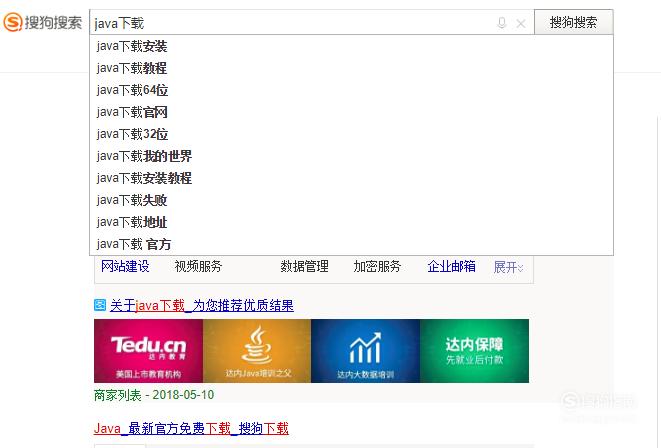The image size is (661, 448).
Task: Click the 搜狗搜索 search button
Action: pos(573,22)
